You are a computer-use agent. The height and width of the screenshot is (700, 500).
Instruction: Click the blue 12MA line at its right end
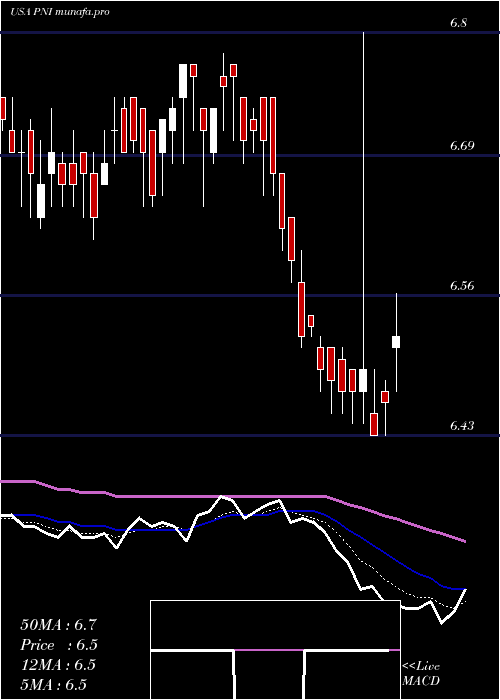click(464, 589)
